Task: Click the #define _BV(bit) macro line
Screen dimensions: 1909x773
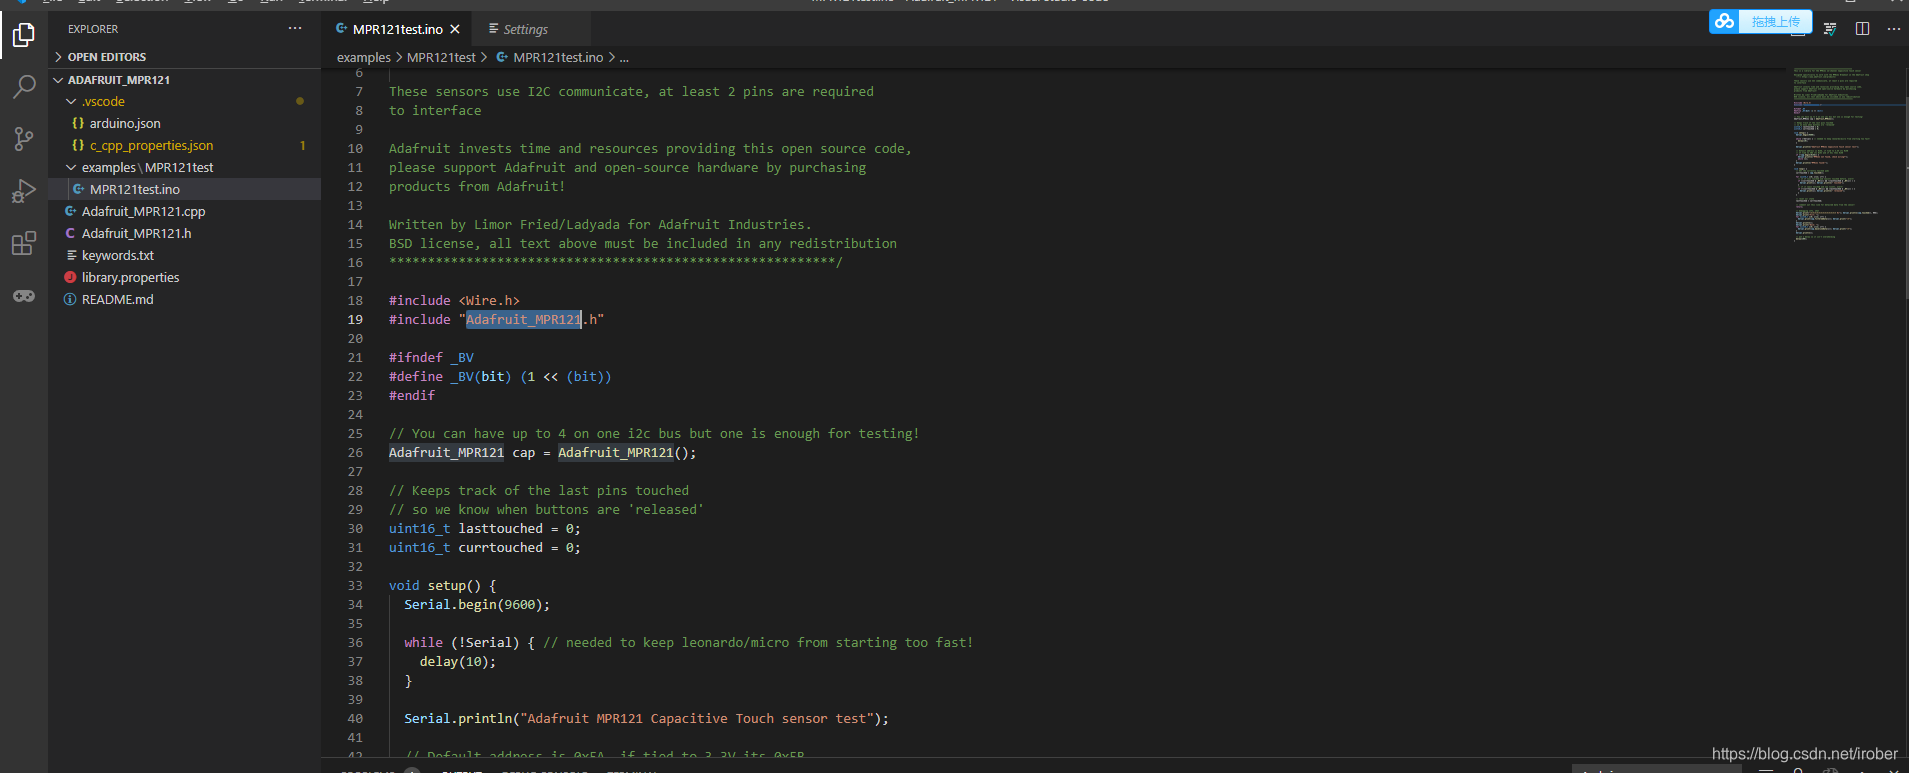Action: tap(500, 377)
